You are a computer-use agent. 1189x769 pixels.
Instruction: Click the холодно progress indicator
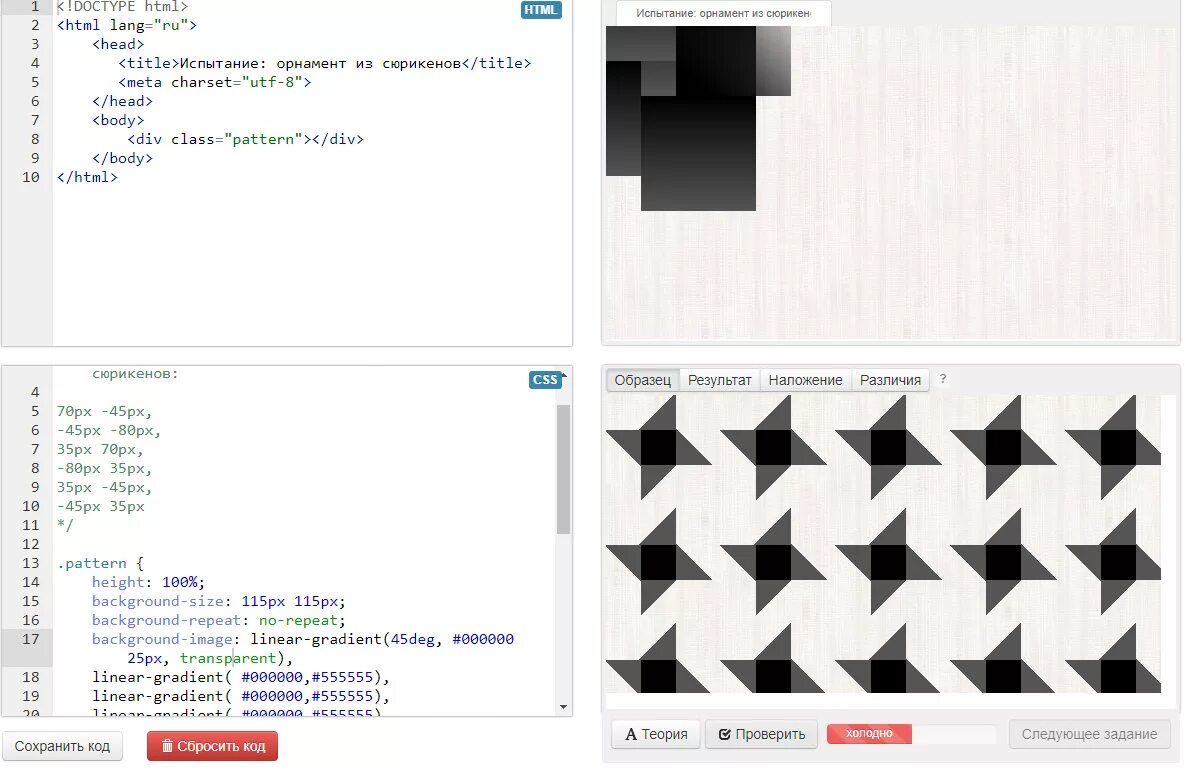click(869, 733)
